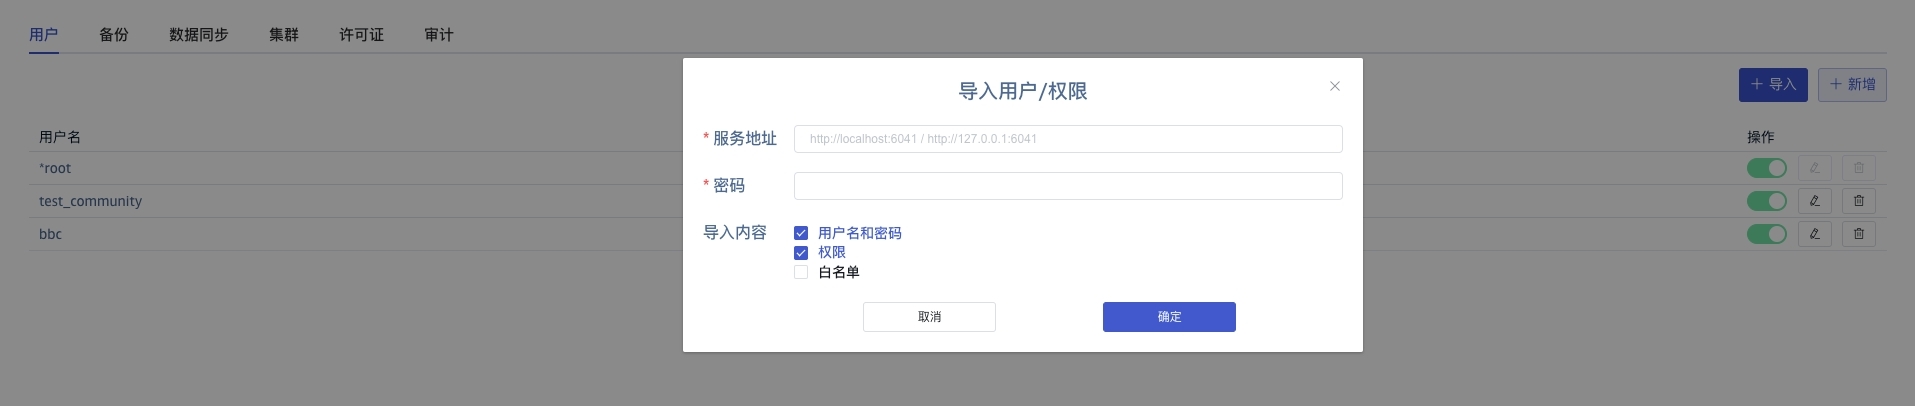Toggle the bbc user enable switch

click(1766, 234)
